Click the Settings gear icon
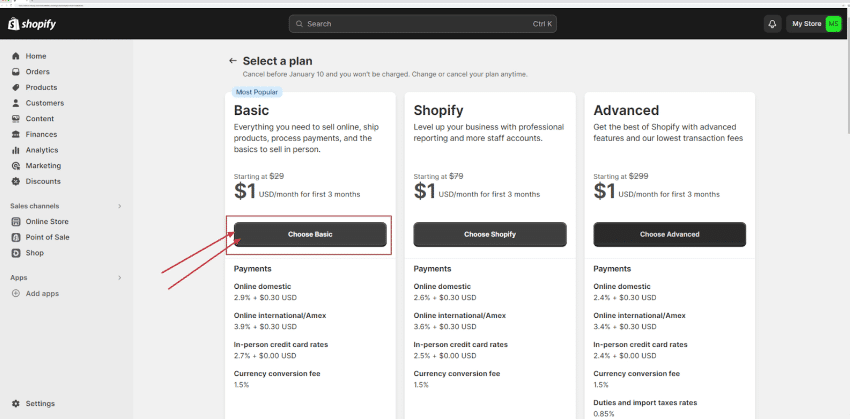The height and width of the screenshot is (419, 850). pyautogui.click(x=16, y=404)
